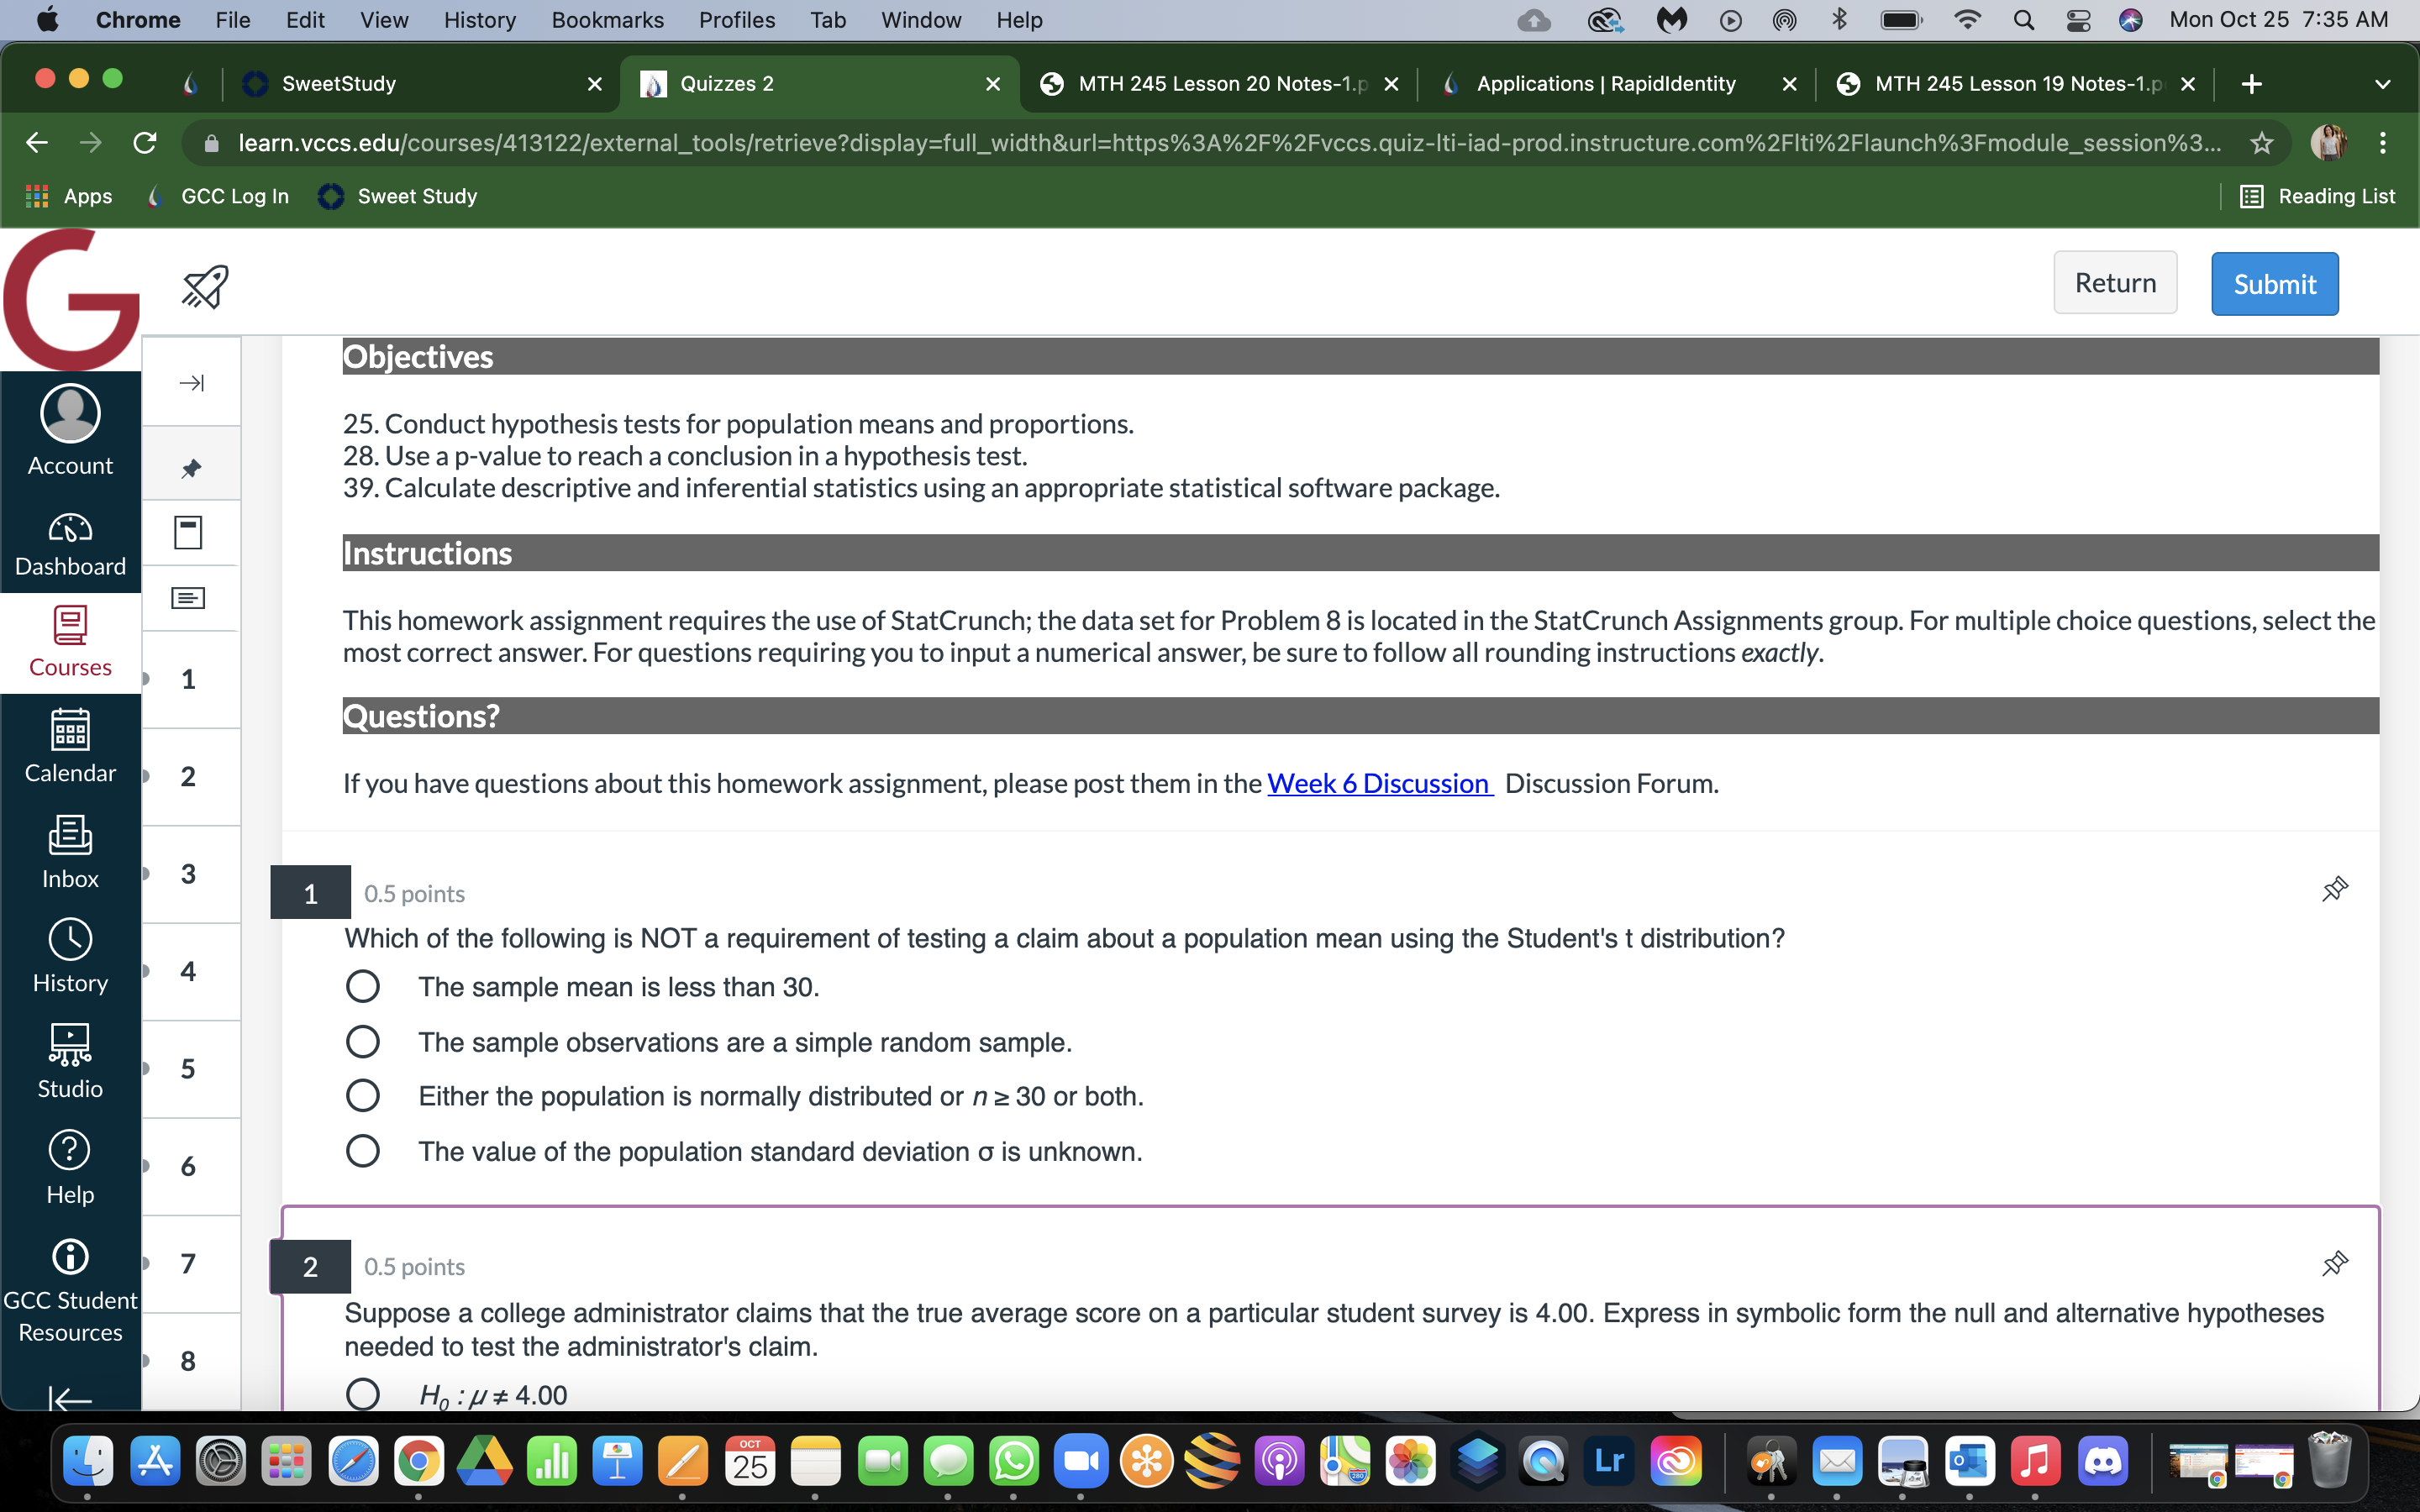The width and height of the screenshot is (2420, 1512).
Task: Select 'The sample observations are a simple random sample'
Action: (x=363, y=1042)
